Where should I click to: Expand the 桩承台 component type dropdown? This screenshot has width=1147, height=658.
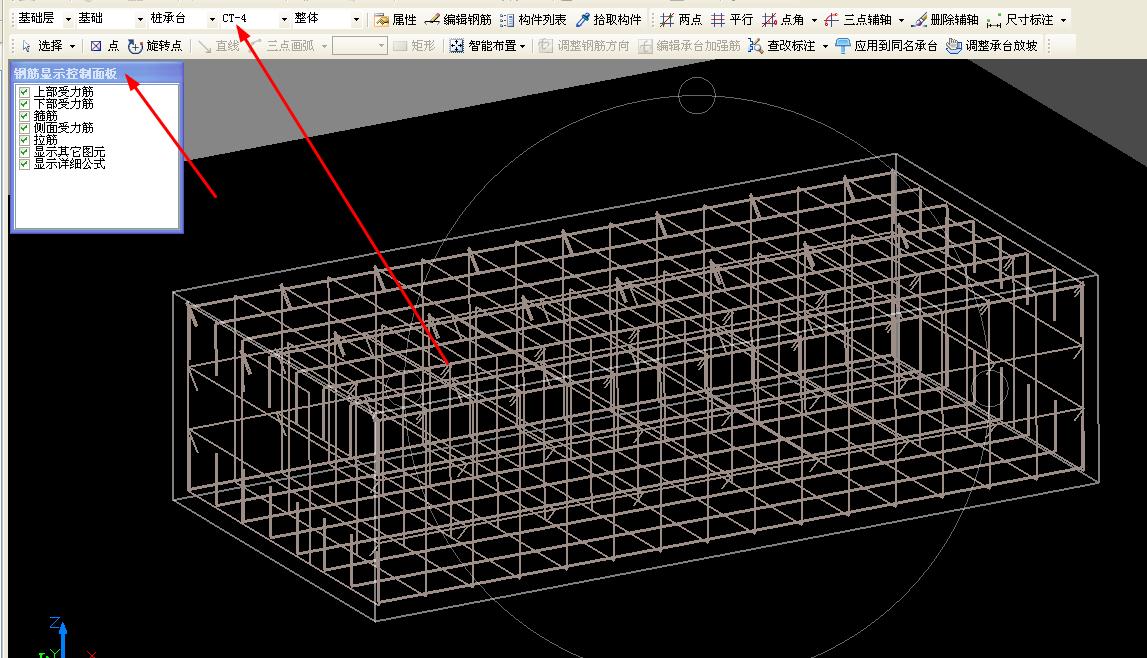(212, 20)
